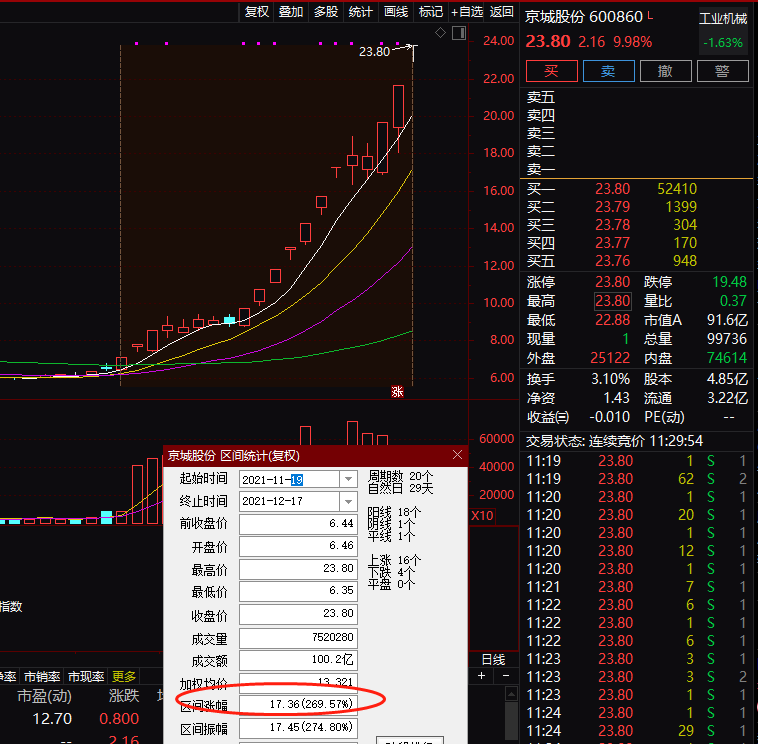Viewport: 758px width, 744px height.
Task: Click the 成交量 field 7520280
Action: pos(298,638)
